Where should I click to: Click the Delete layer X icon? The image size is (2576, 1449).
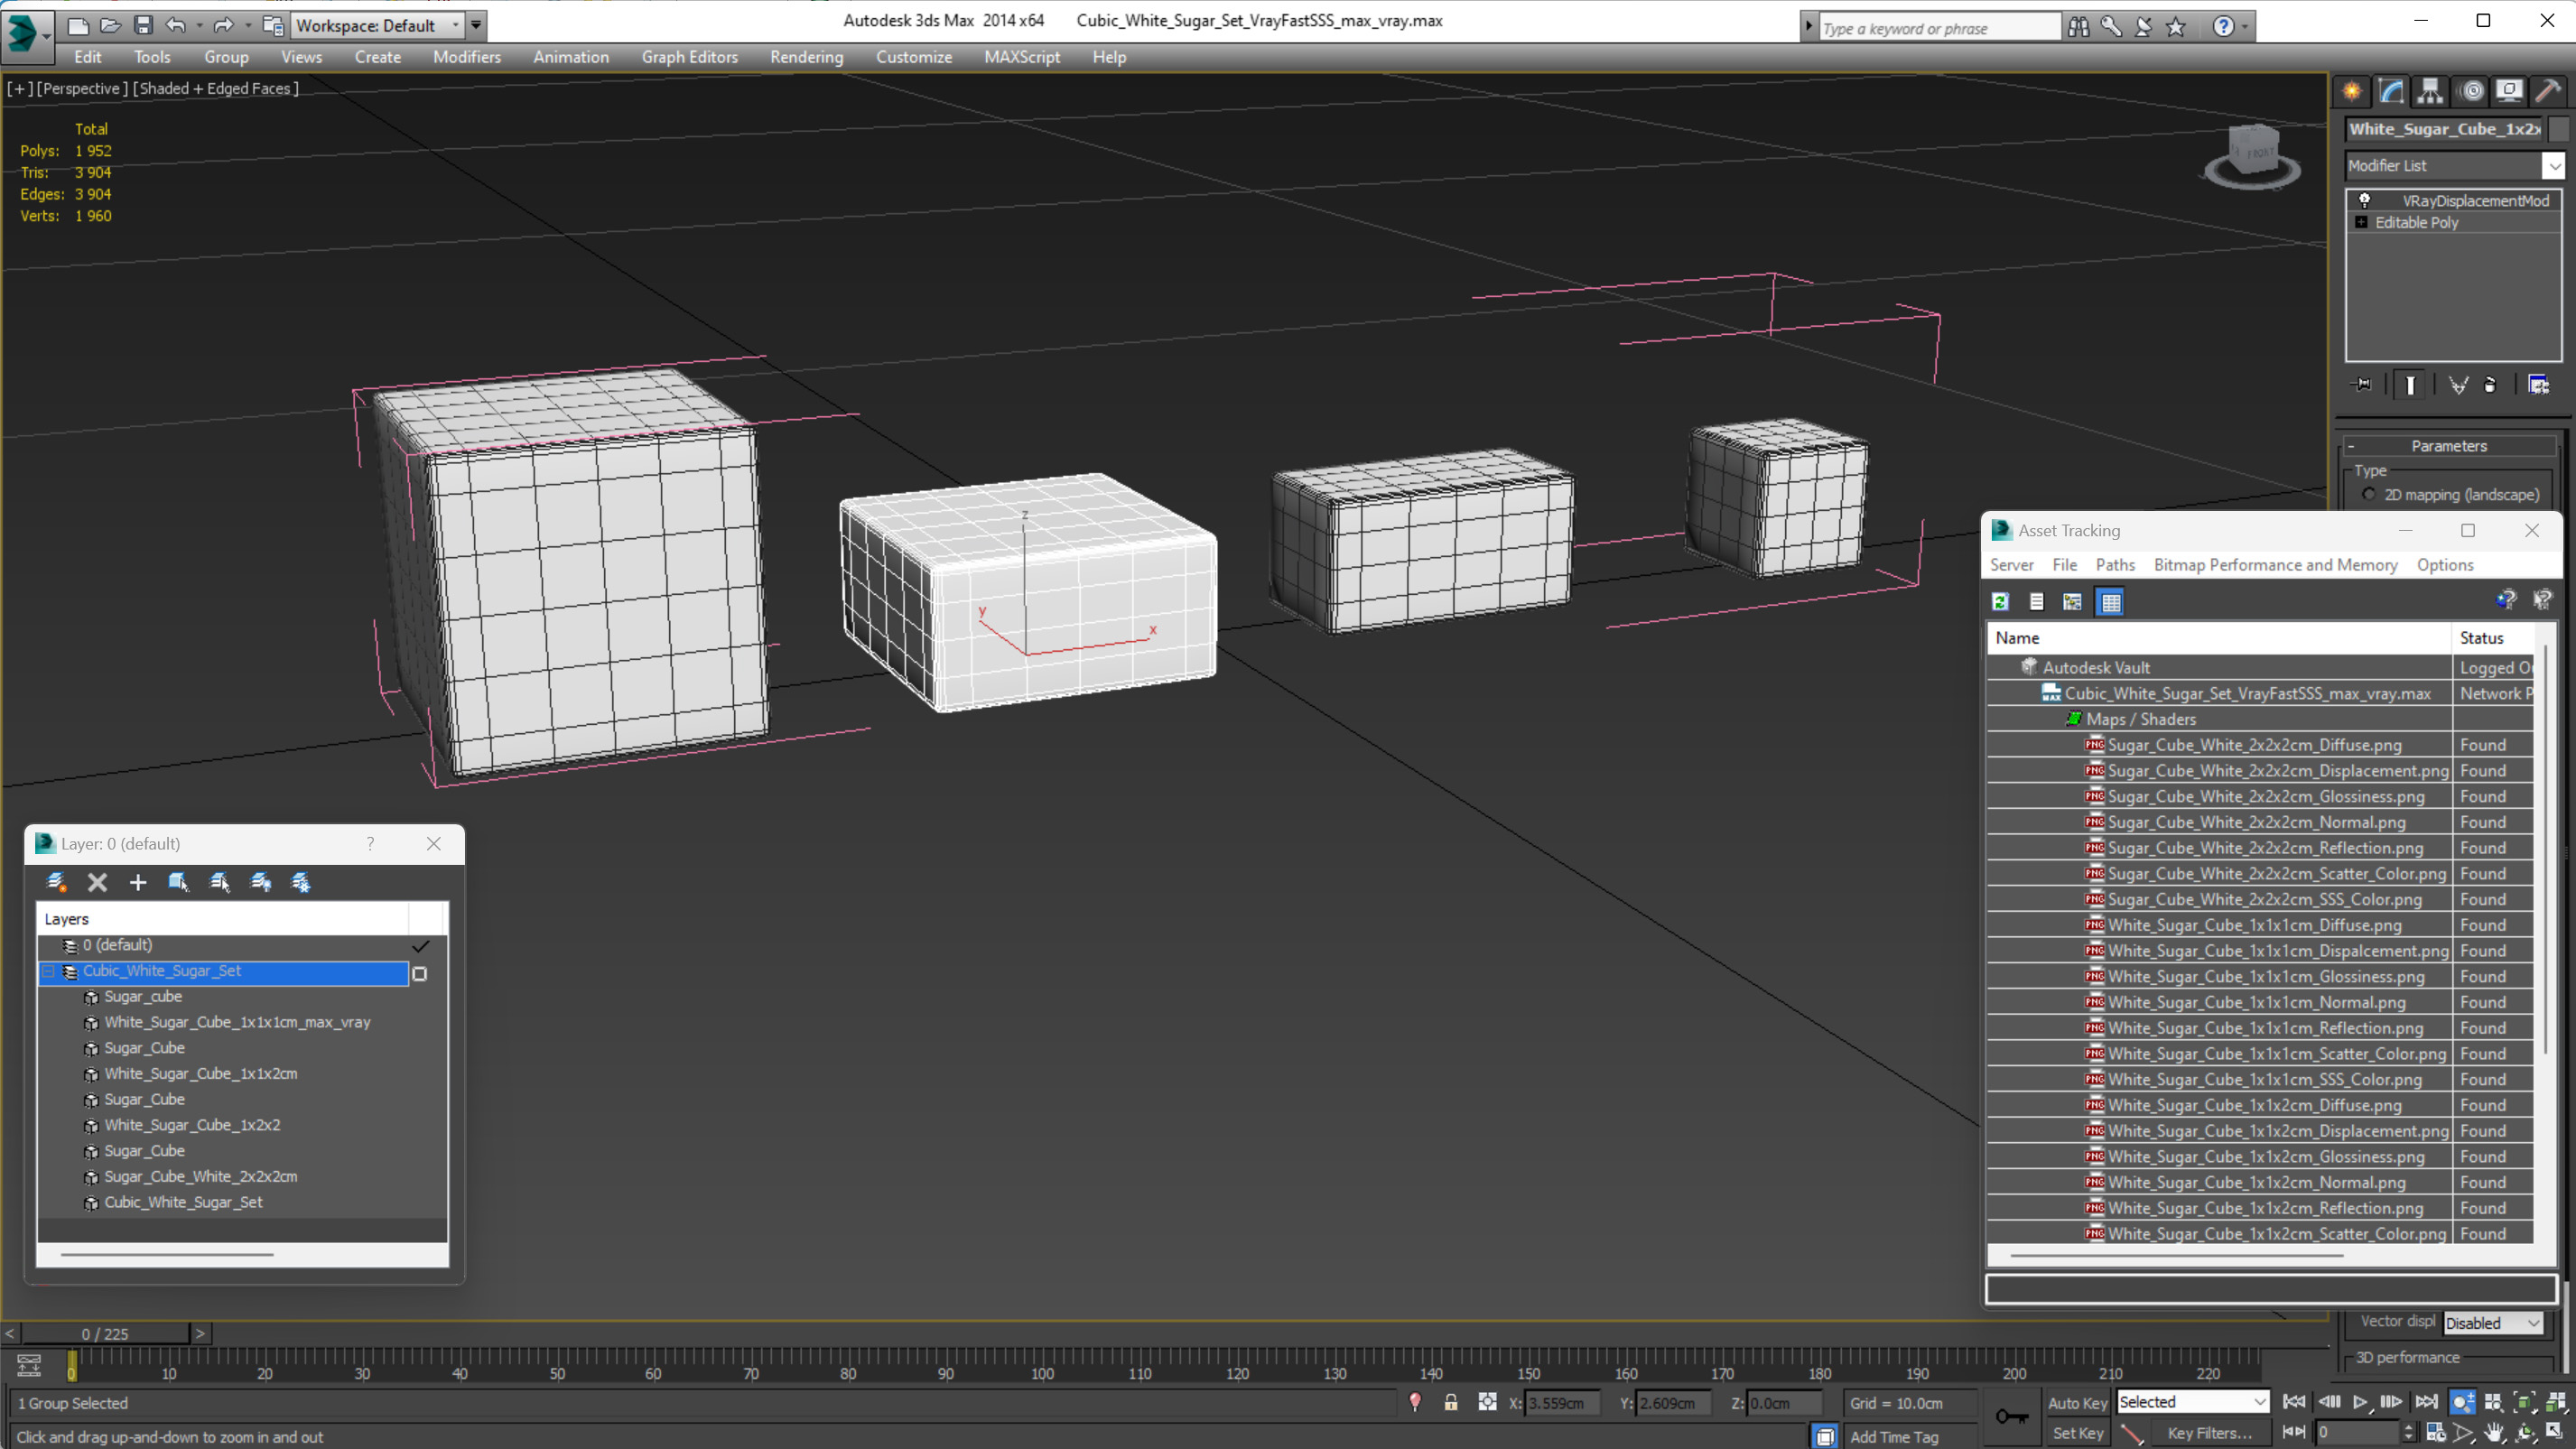coord(97,882)
